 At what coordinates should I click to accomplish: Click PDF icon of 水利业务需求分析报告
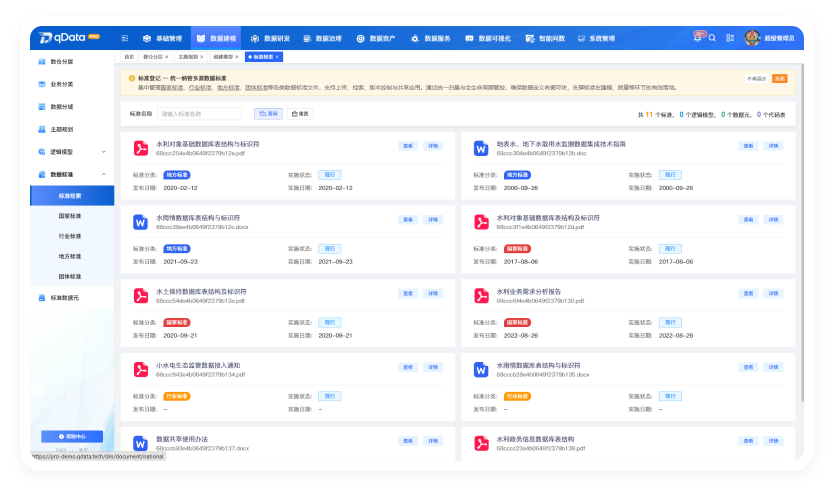[481, 296]
